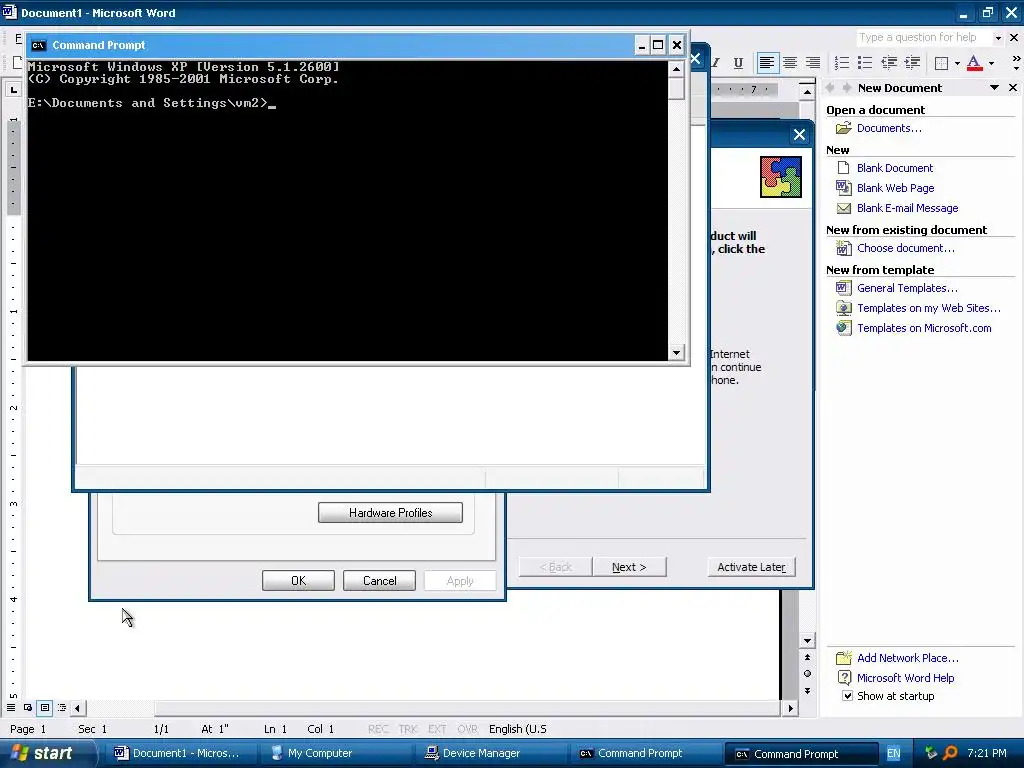Apply the red font color button

[x=974, y=63]
